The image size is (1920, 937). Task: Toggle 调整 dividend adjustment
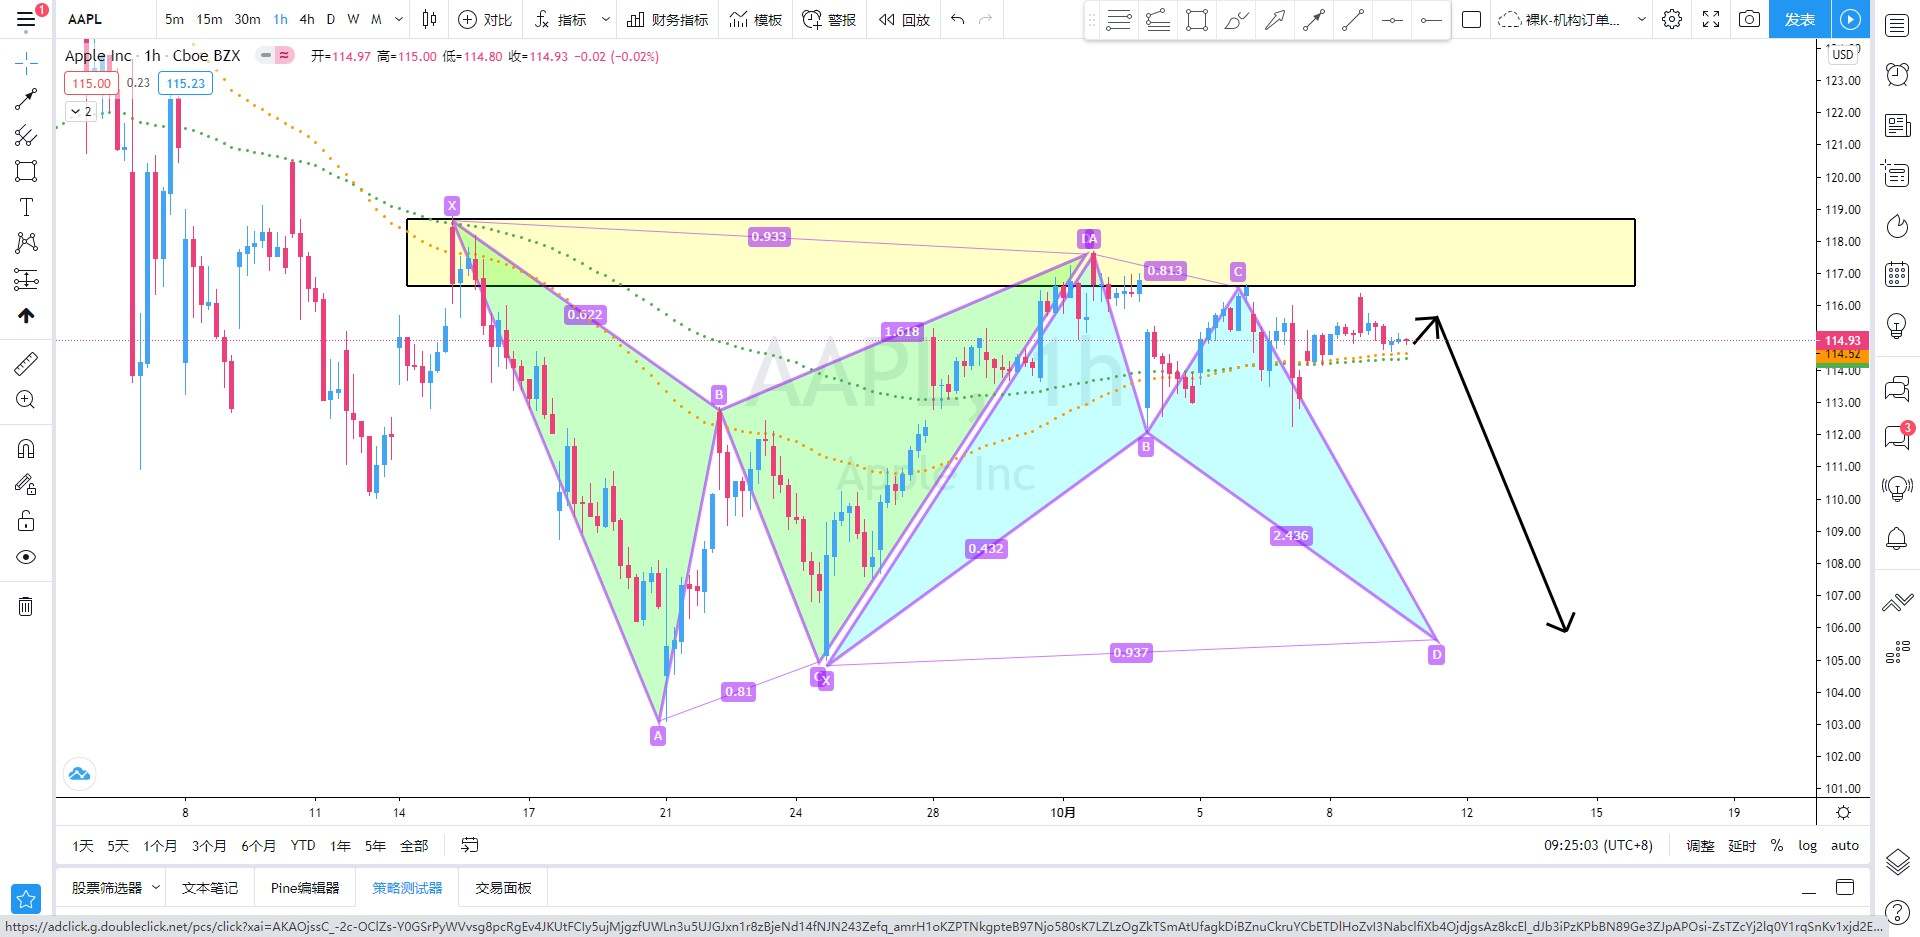tap(1700, 845)
